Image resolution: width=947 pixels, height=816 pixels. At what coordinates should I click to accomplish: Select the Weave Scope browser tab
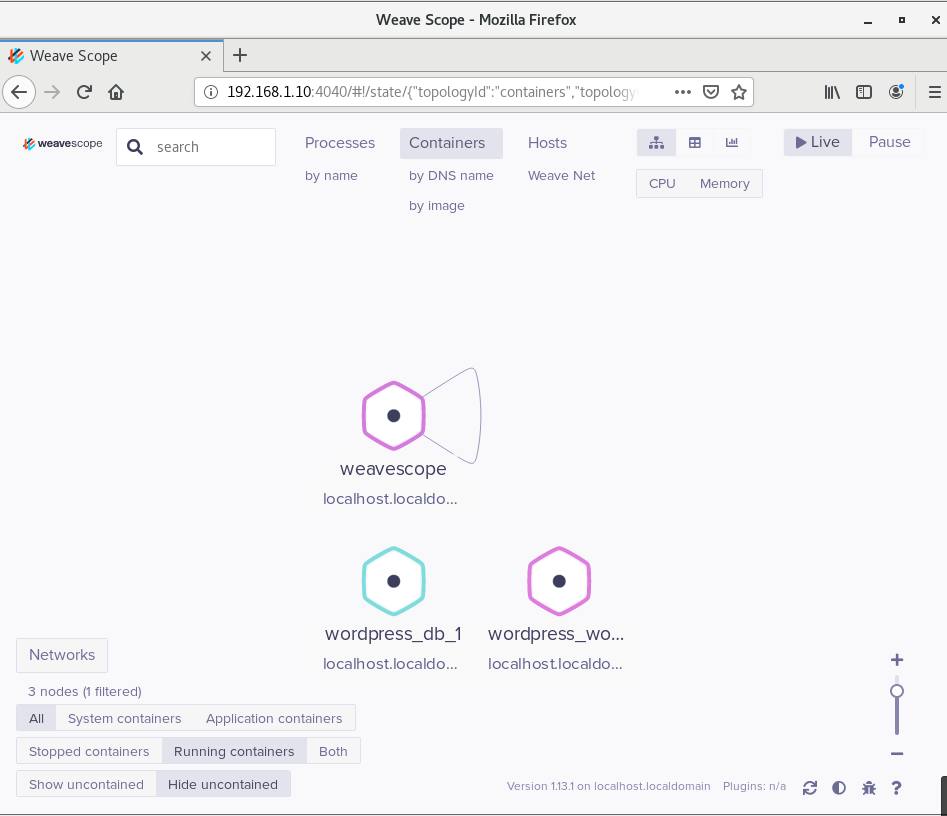point(112,56)
